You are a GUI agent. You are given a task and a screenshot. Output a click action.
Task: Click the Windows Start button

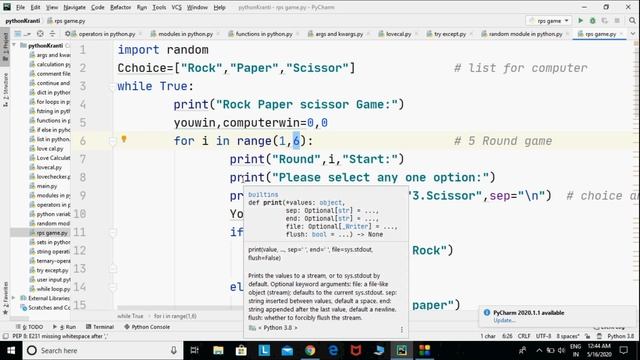point(11,350)
